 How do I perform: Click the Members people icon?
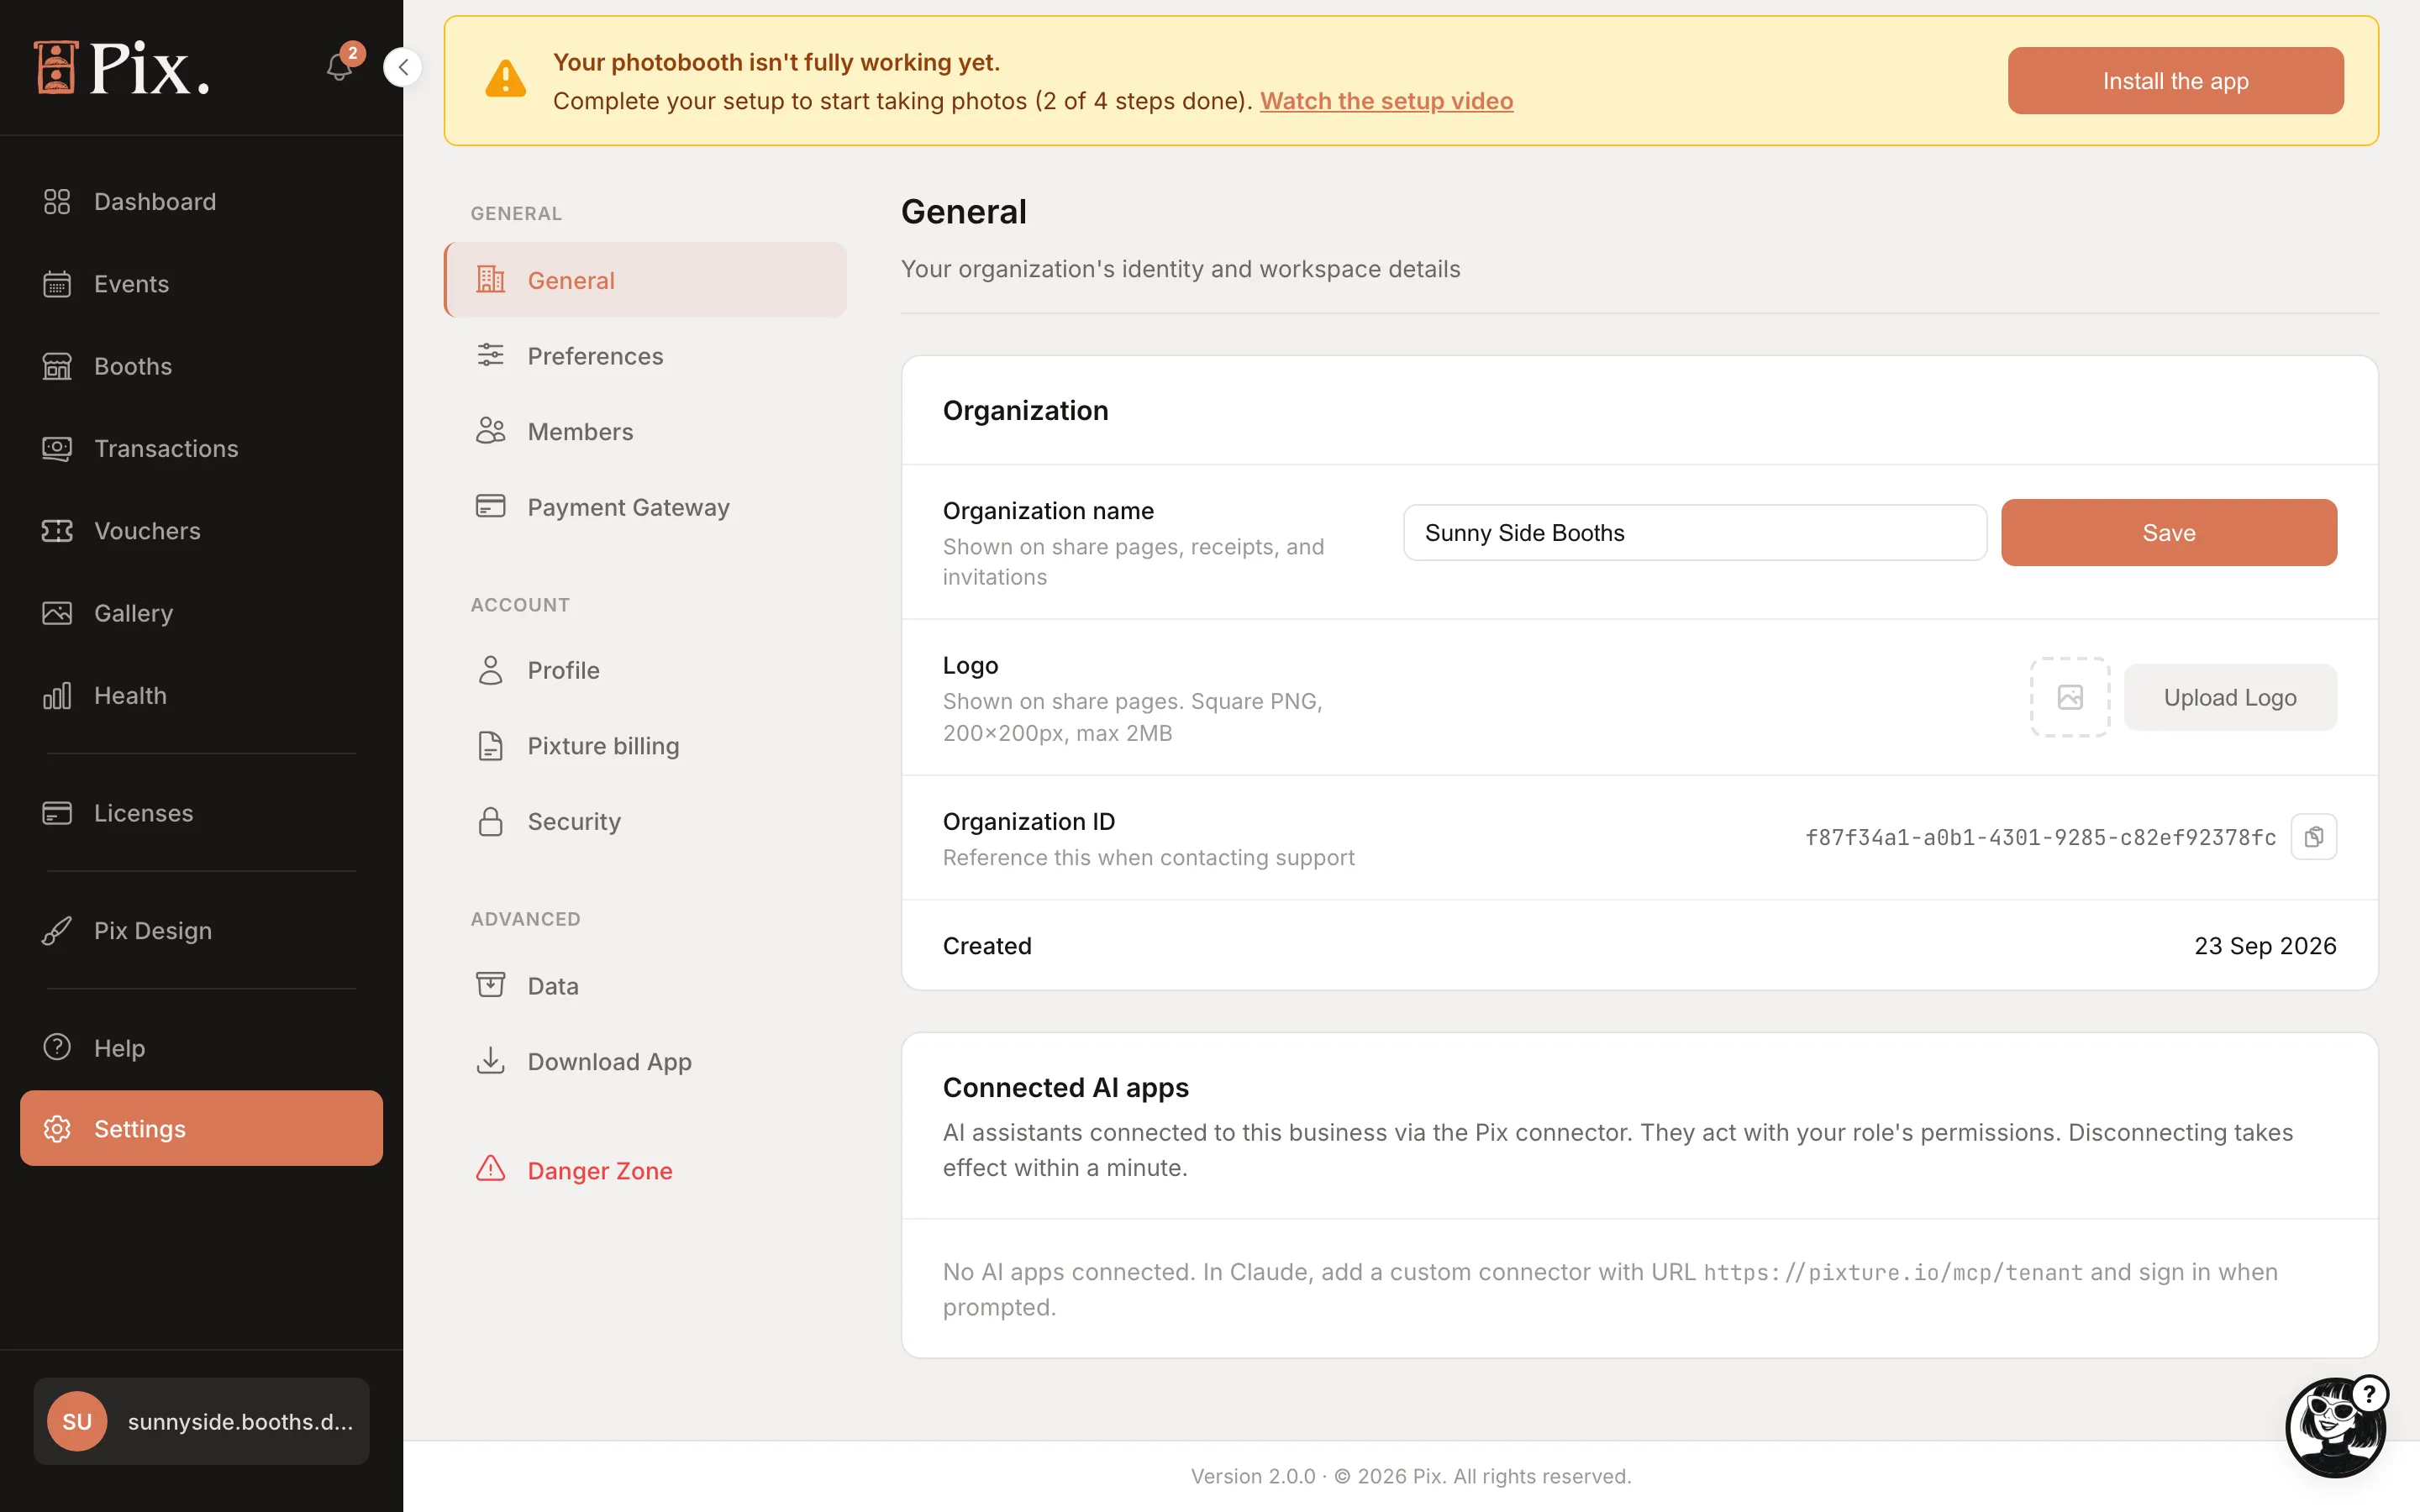pos(490,431)
